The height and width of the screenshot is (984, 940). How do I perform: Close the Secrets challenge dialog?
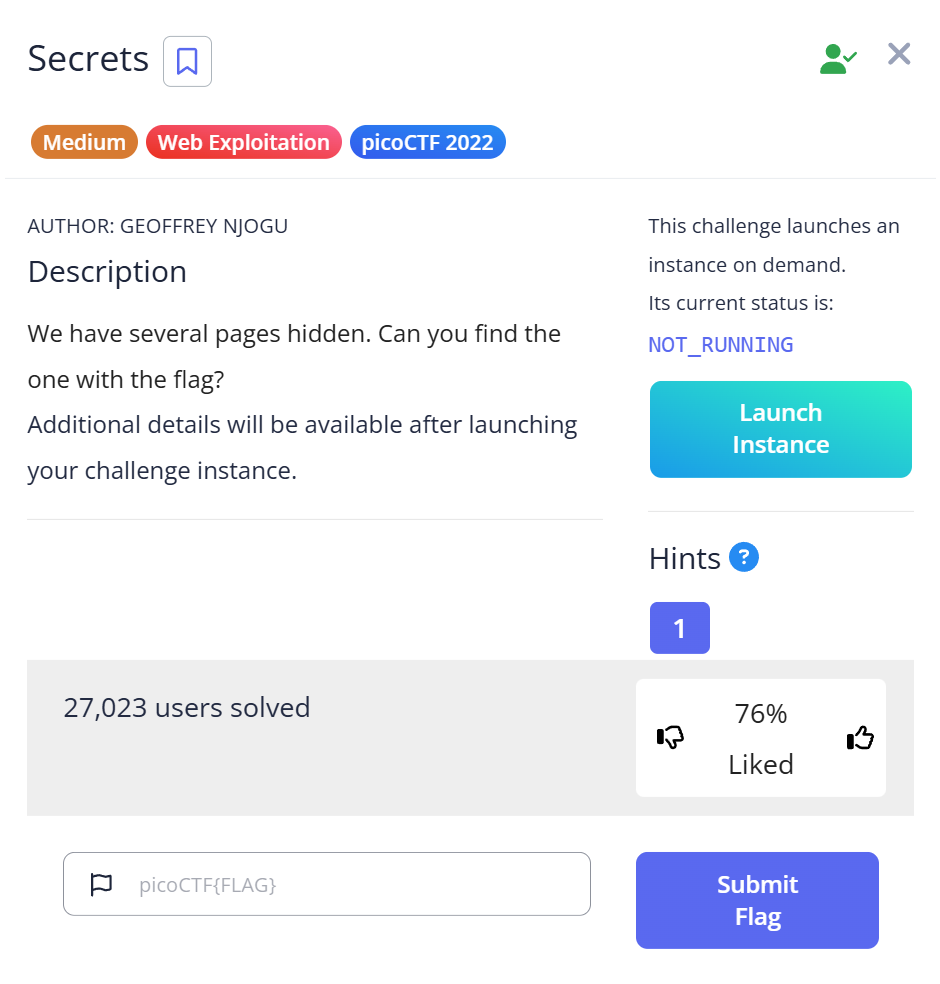tap(899, 54)
